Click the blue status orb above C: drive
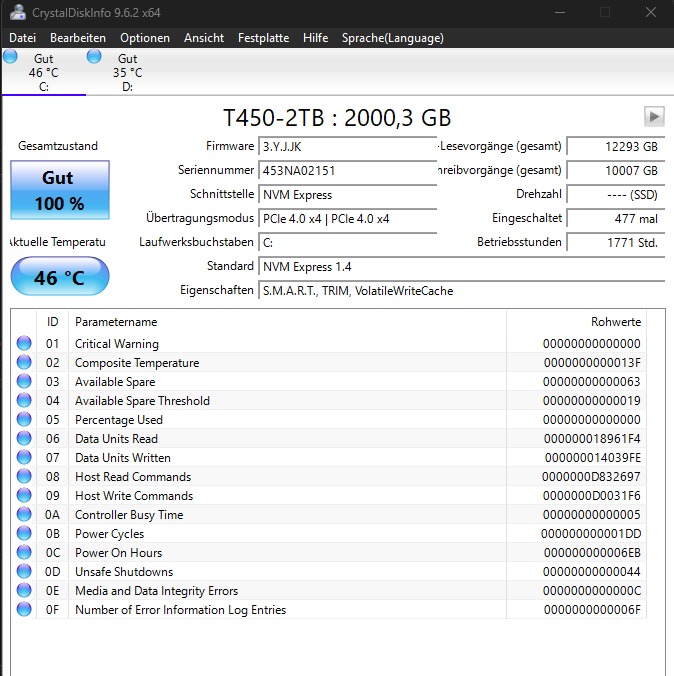The height and width of the screenshot is (676, 674). pos(10,56)
